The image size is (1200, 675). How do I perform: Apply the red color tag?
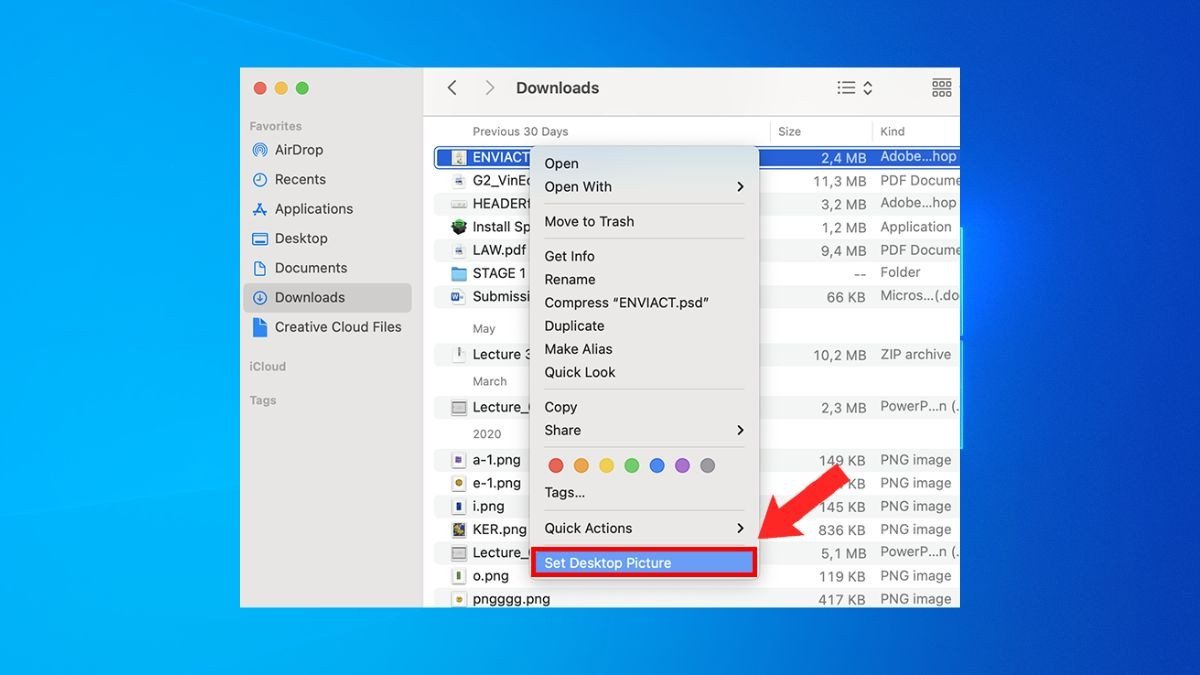tap(556, 466)
